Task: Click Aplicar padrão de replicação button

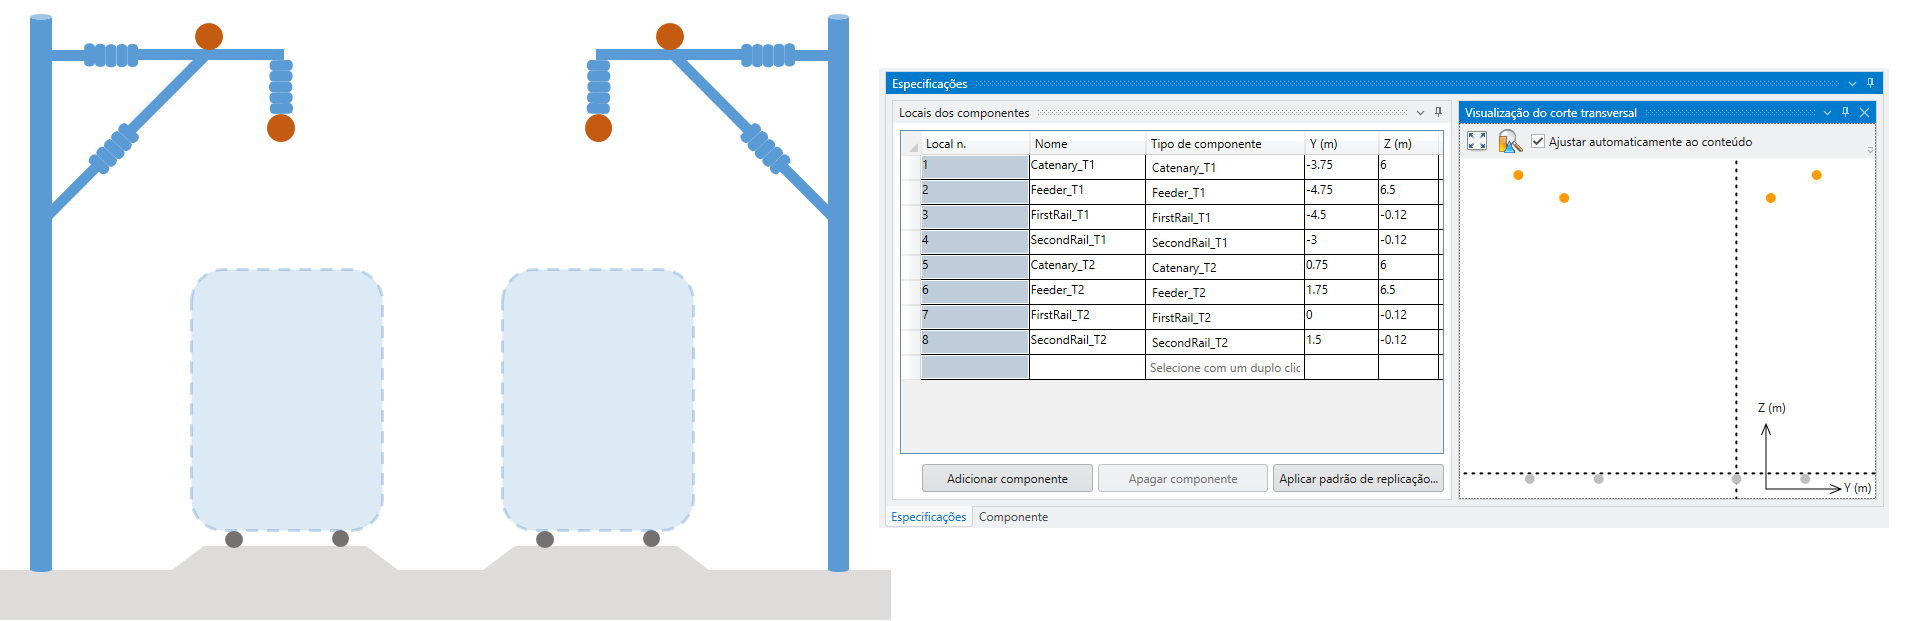Action: point(1358,479)
